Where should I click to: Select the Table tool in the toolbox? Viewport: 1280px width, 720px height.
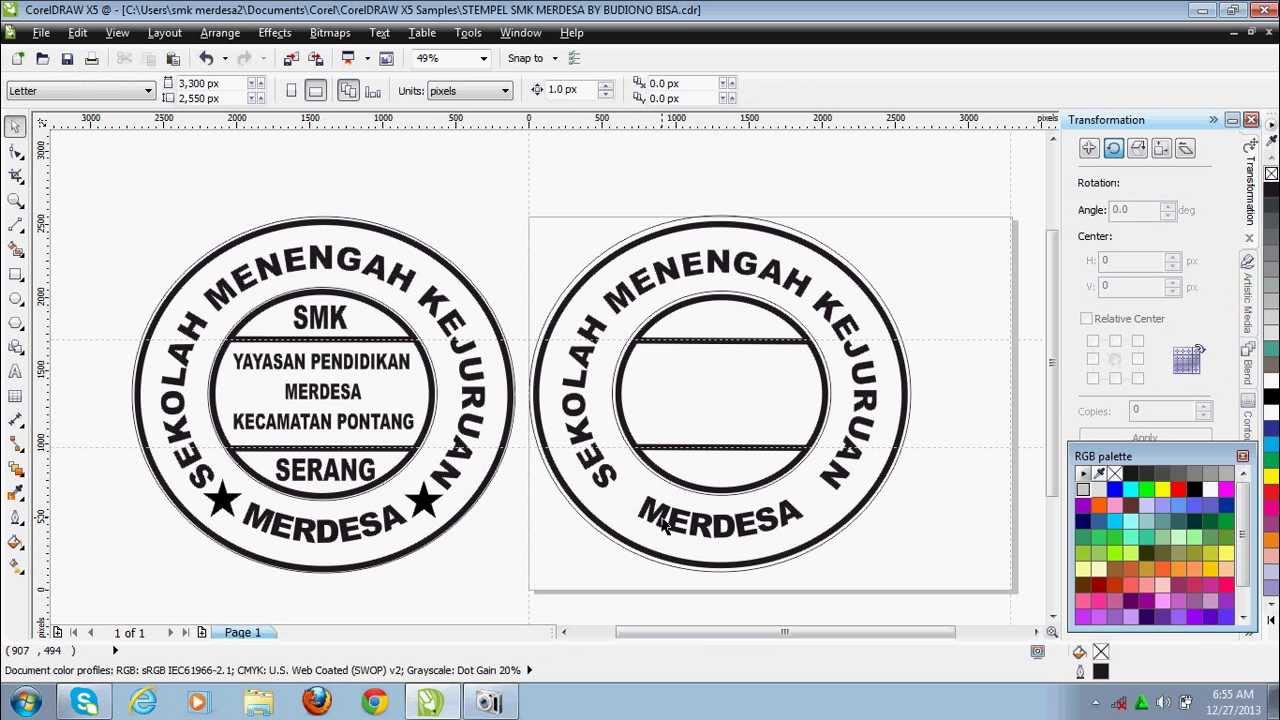[15, 396]
